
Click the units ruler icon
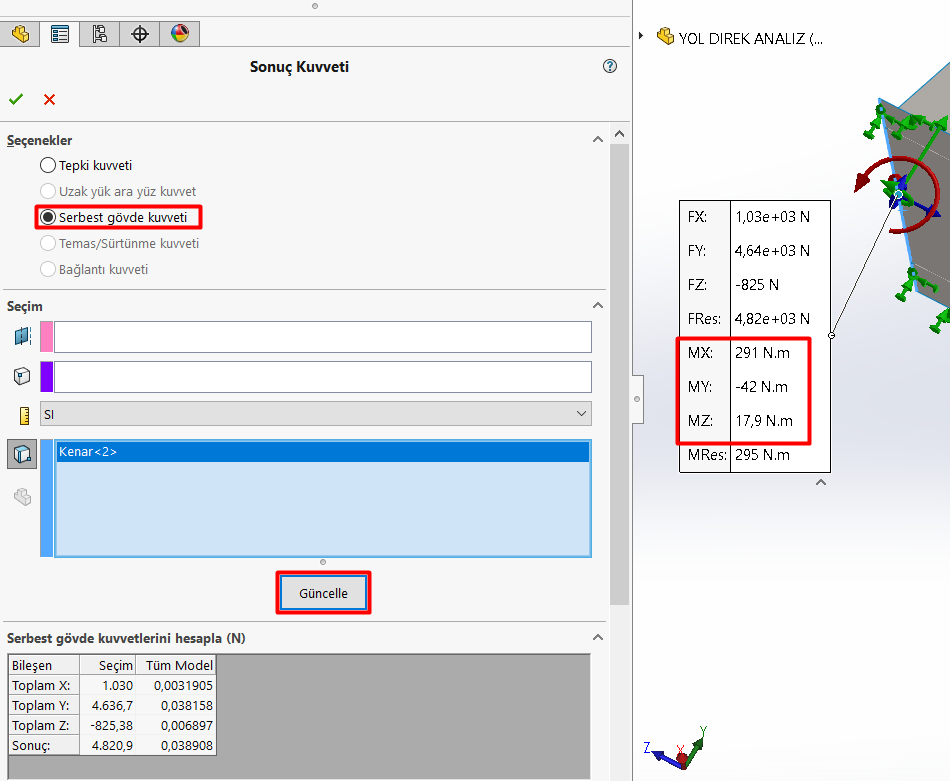tap(24, 415)
